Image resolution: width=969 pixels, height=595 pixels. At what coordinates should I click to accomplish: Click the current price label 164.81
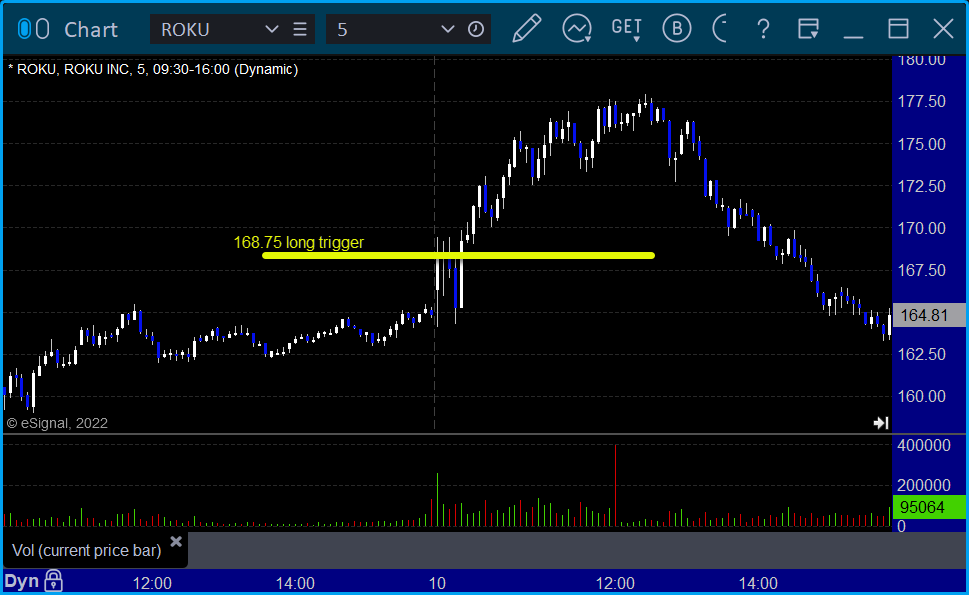[x=928, y=315]
